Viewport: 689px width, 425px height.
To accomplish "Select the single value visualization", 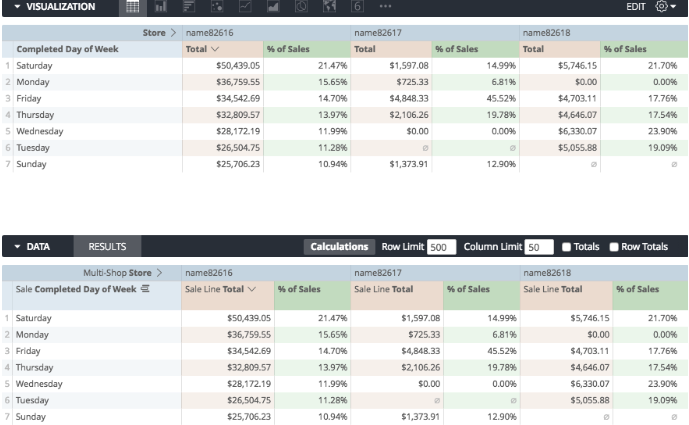I will (x=357, y=7).
